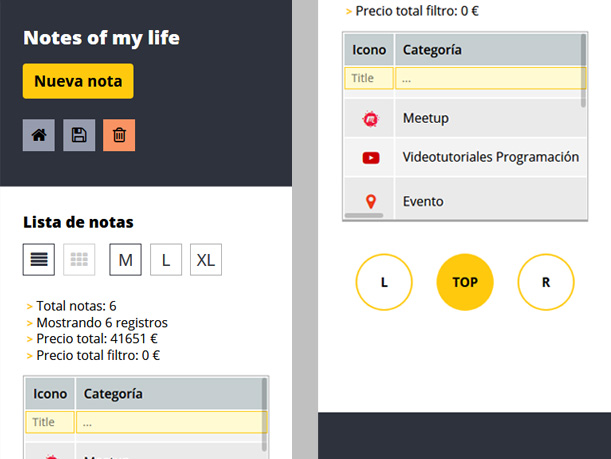Click the yellow TOP circle button

click(465, 282)
